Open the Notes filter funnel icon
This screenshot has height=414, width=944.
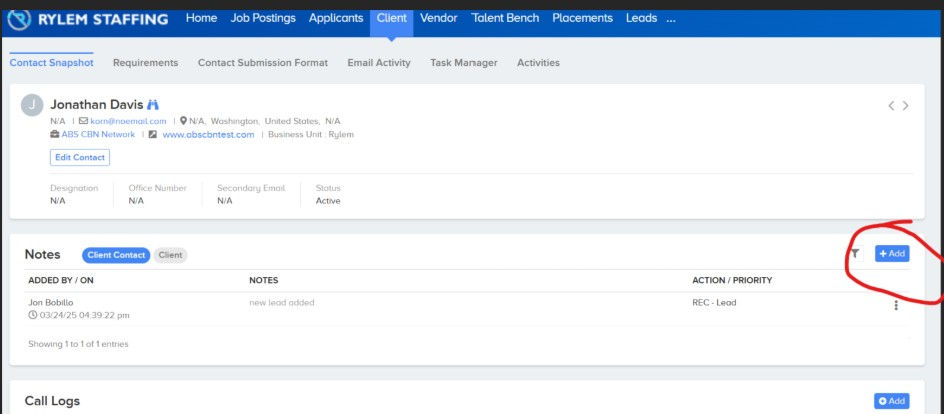click(x=855, y=254)
